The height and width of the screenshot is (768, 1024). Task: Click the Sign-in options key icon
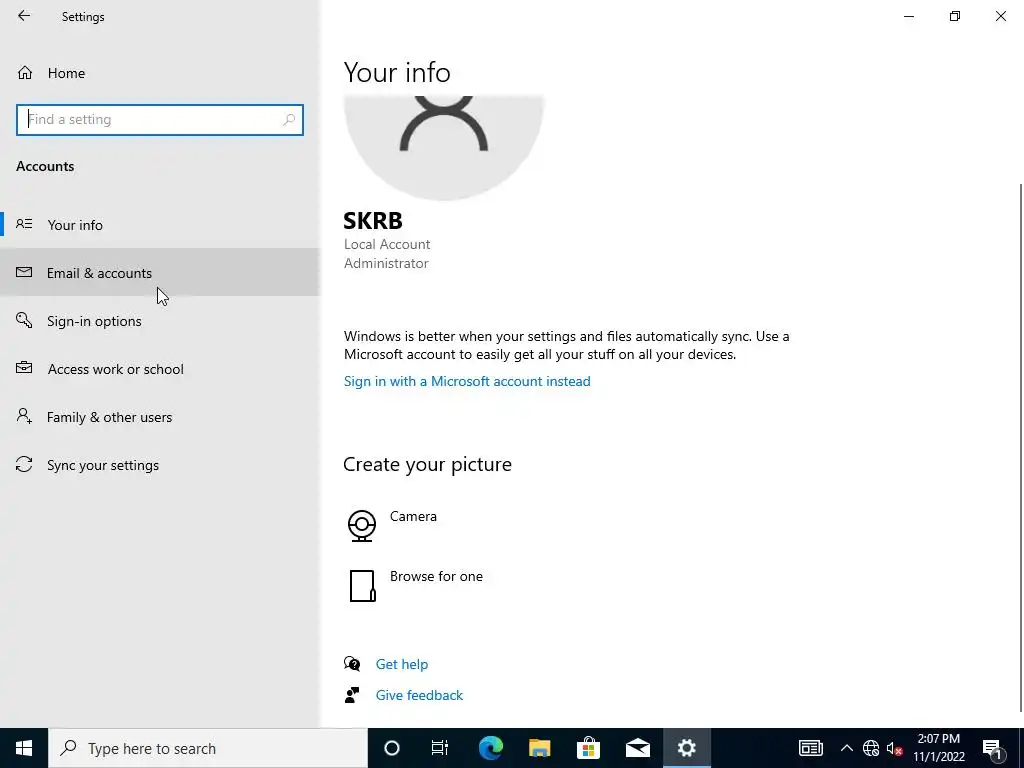(x=24, y=320)
